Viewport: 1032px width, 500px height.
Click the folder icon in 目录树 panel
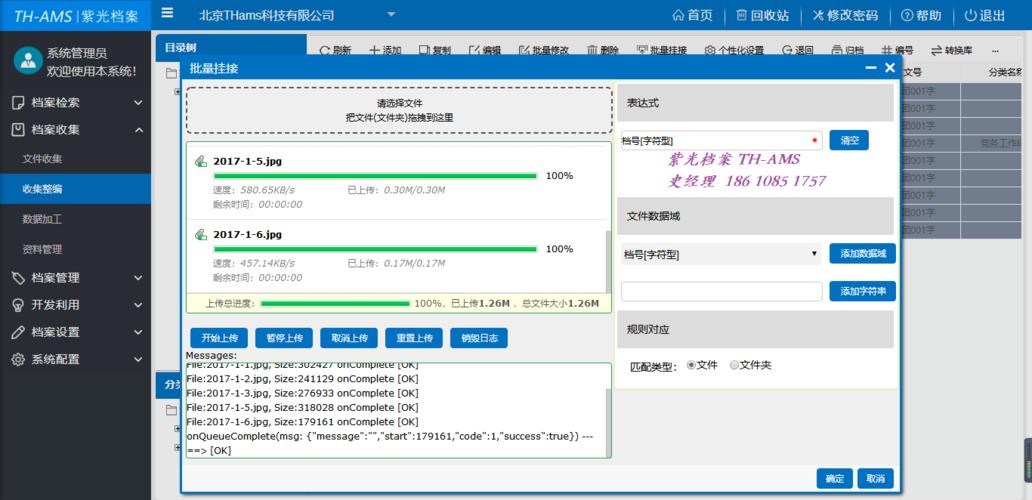point(172,73)
